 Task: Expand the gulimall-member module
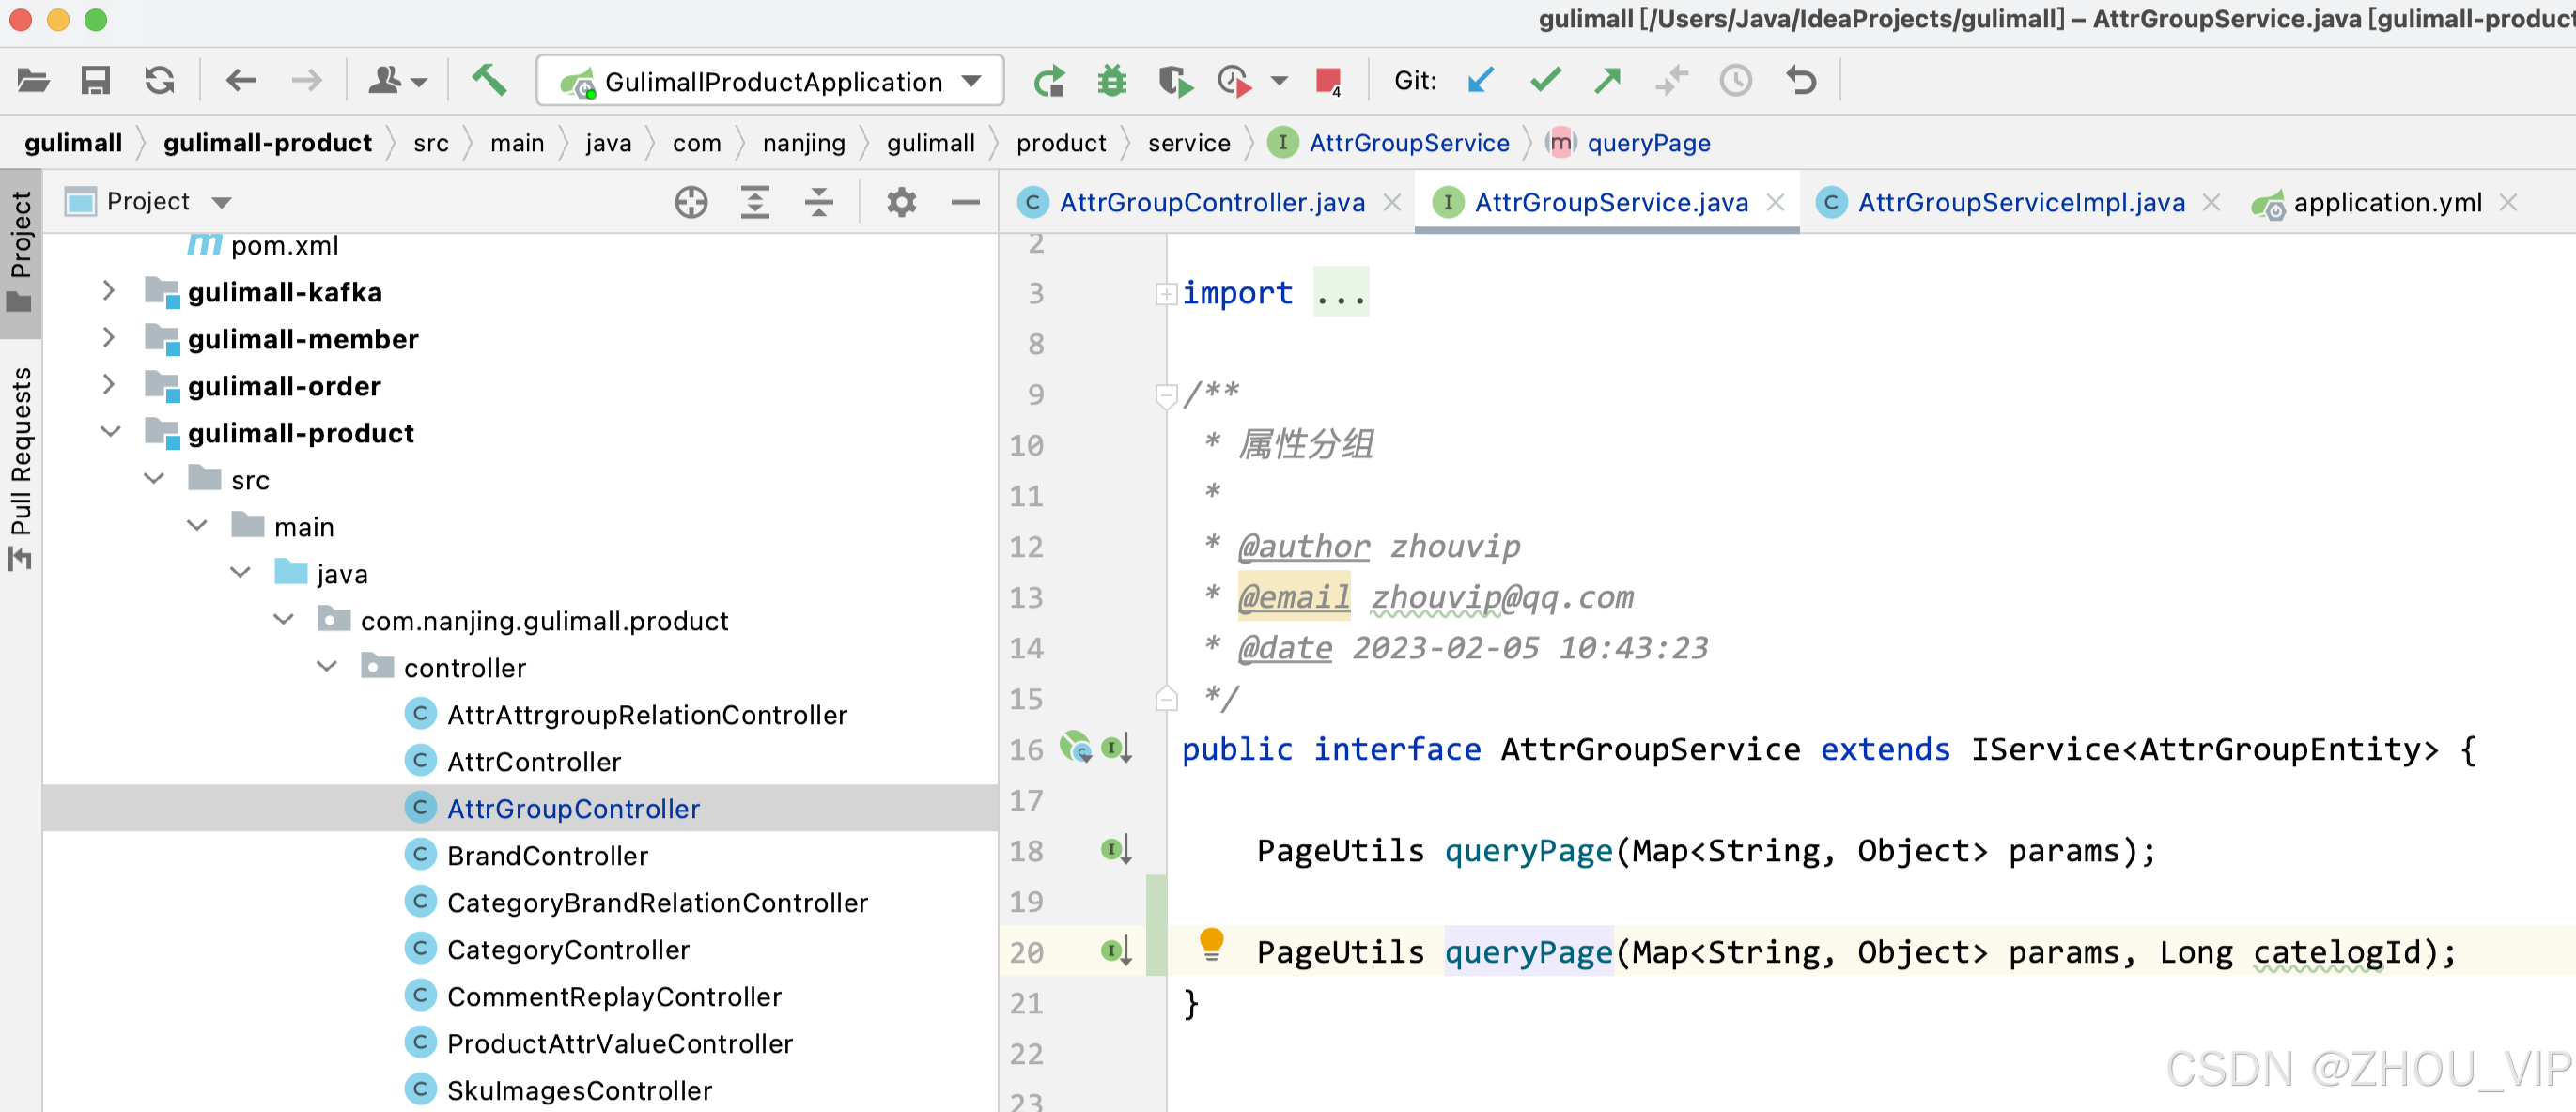point(109,338)
